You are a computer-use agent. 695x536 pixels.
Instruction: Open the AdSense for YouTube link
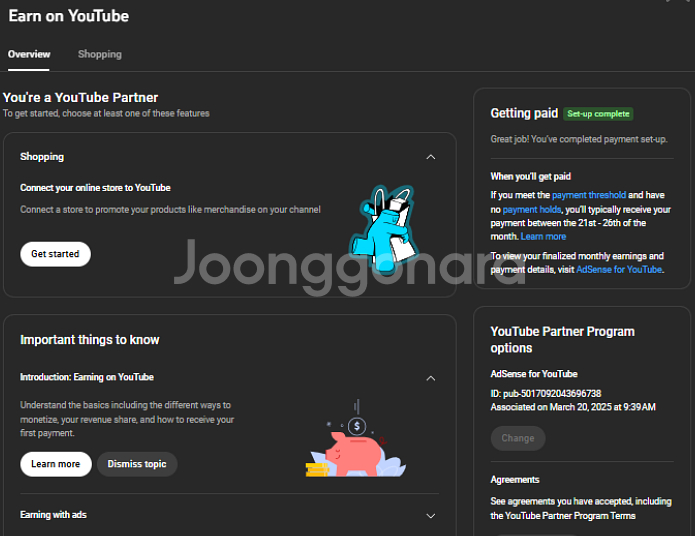(x=619, y=270)
